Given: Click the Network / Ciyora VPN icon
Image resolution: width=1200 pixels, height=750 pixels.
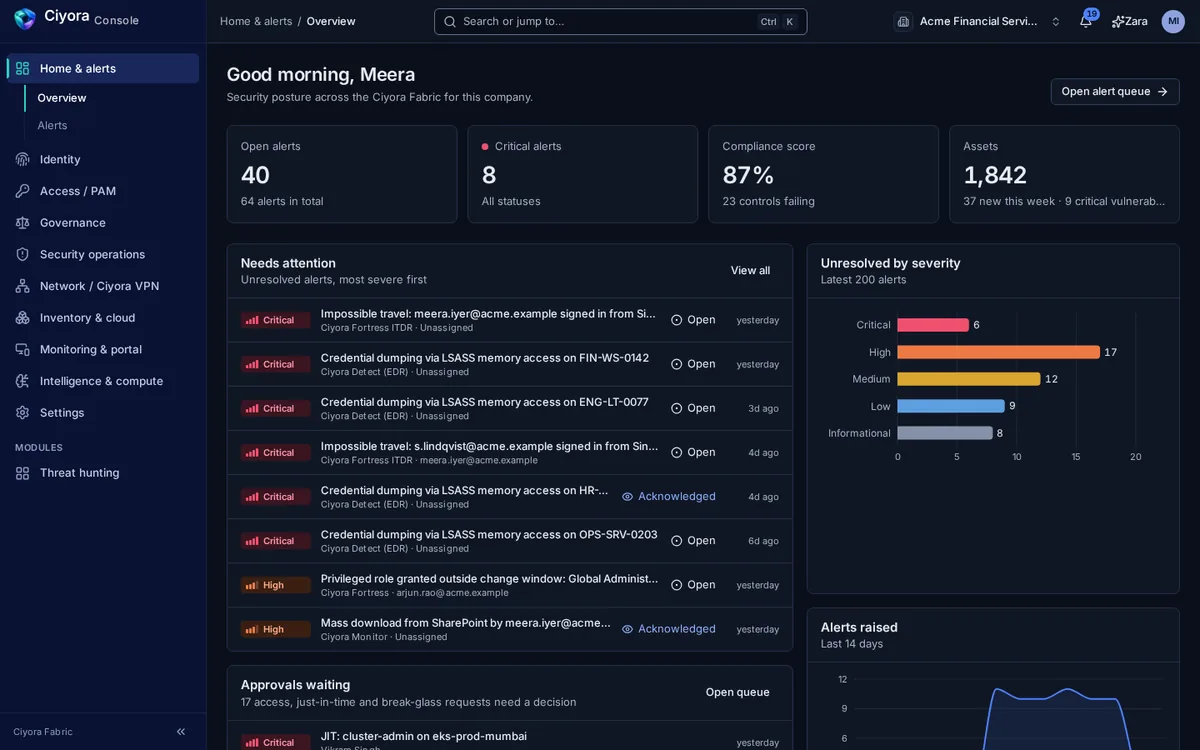Looking at the screenshot, I should (22, 286).
